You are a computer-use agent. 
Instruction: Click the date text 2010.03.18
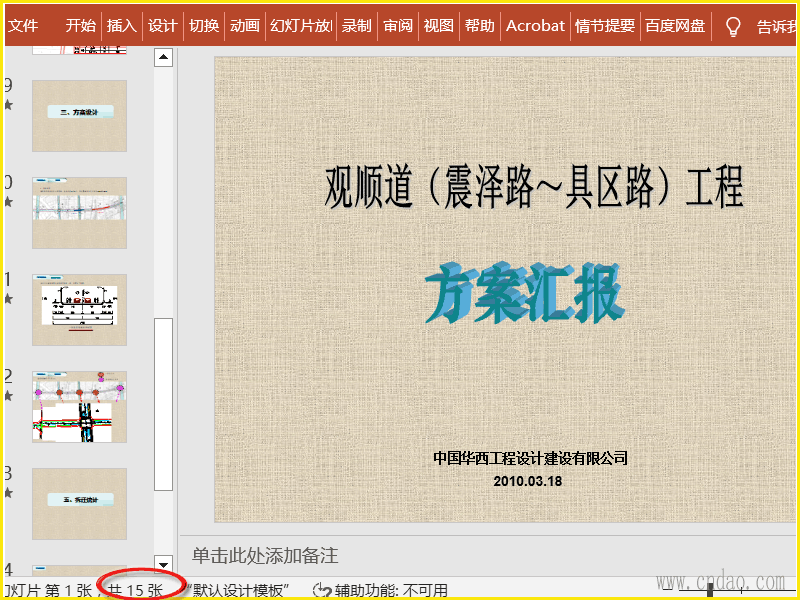tap(528, 481)
